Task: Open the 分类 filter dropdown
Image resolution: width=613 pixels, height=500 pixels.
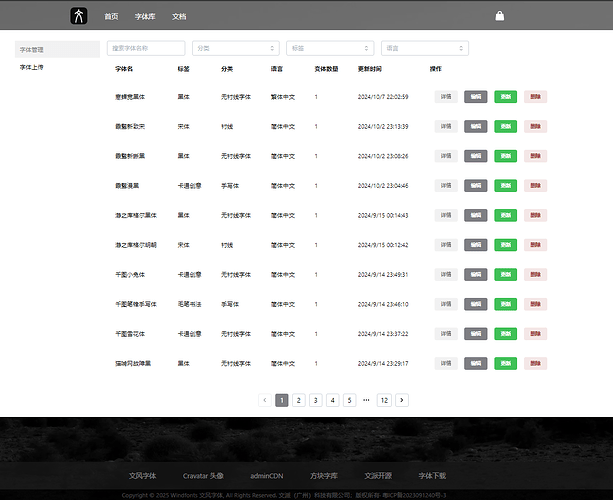Action: tap(236, 48)
